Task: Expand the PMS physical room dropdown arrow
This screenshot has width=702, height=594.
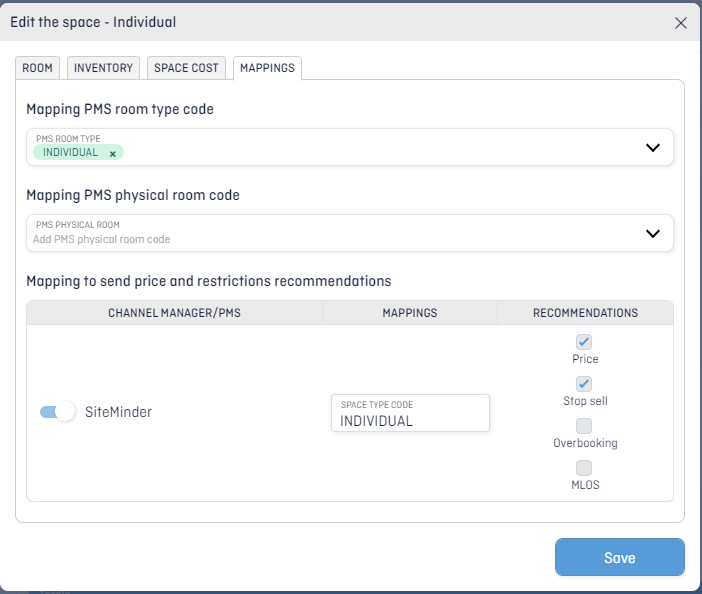Action: tap(653, 233)
